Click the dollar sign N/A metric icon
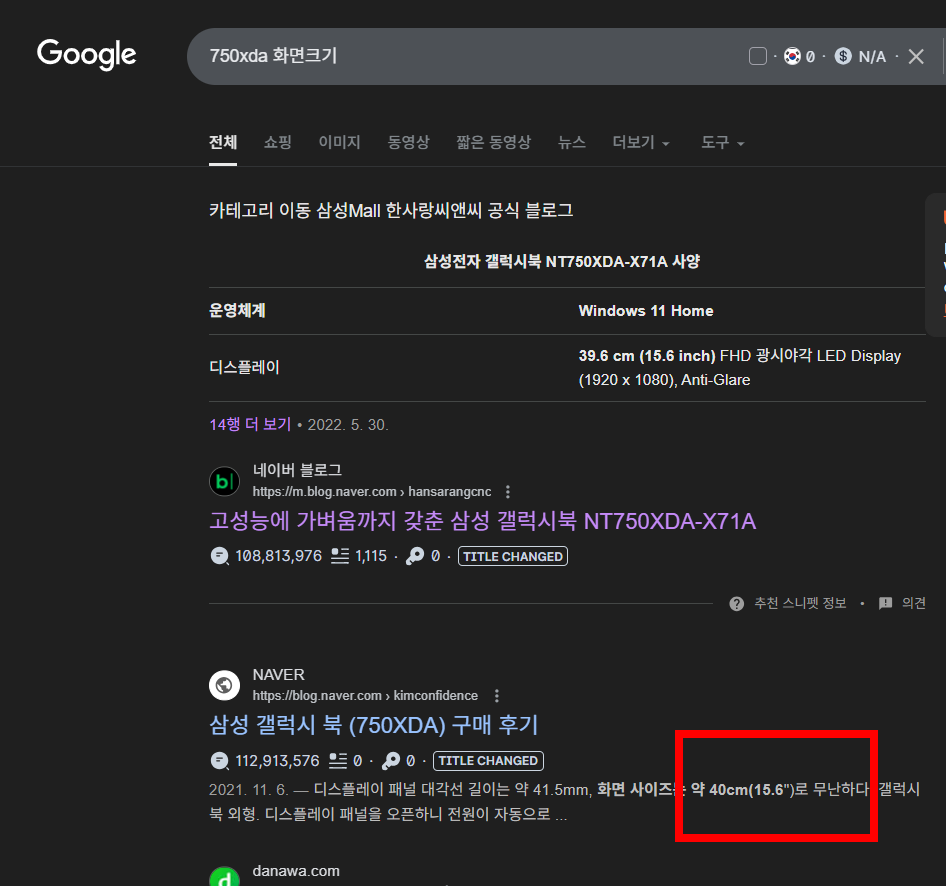This screenshot has width=946, height=886. pyautogui.click(x=841, y=56)
